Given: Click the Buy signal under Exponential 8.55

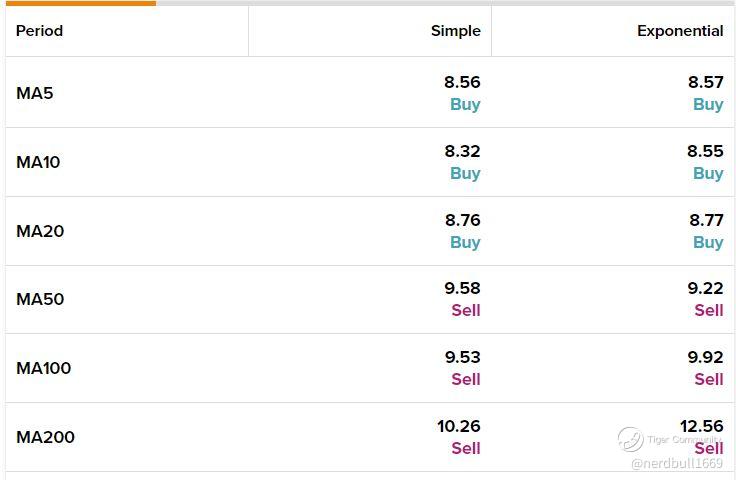Looking at the screenshot, I should click(x=708, y=173).
